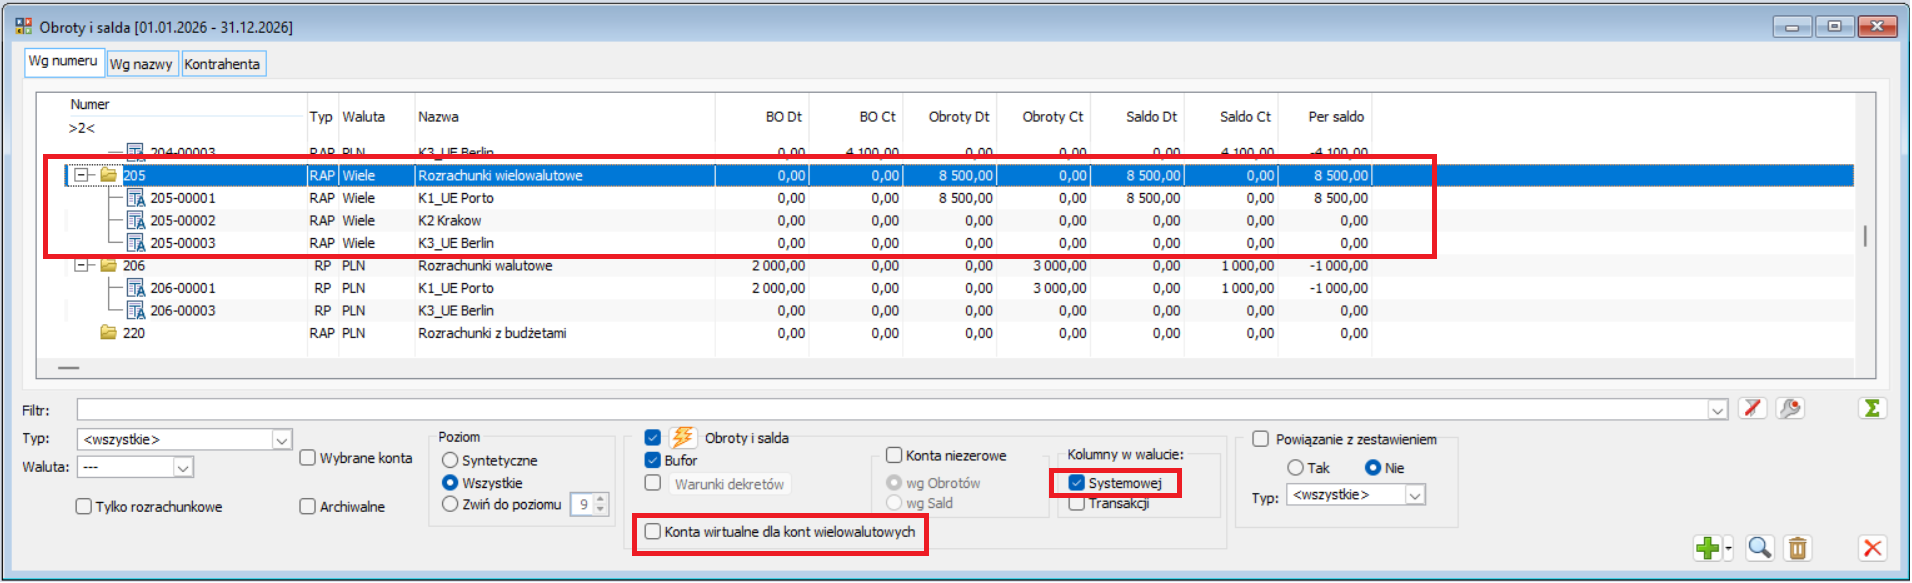The height and width of the screenshot is (583, 1912).
Task: Toggle the Bufor checkbox
Action: coord(653,460)
